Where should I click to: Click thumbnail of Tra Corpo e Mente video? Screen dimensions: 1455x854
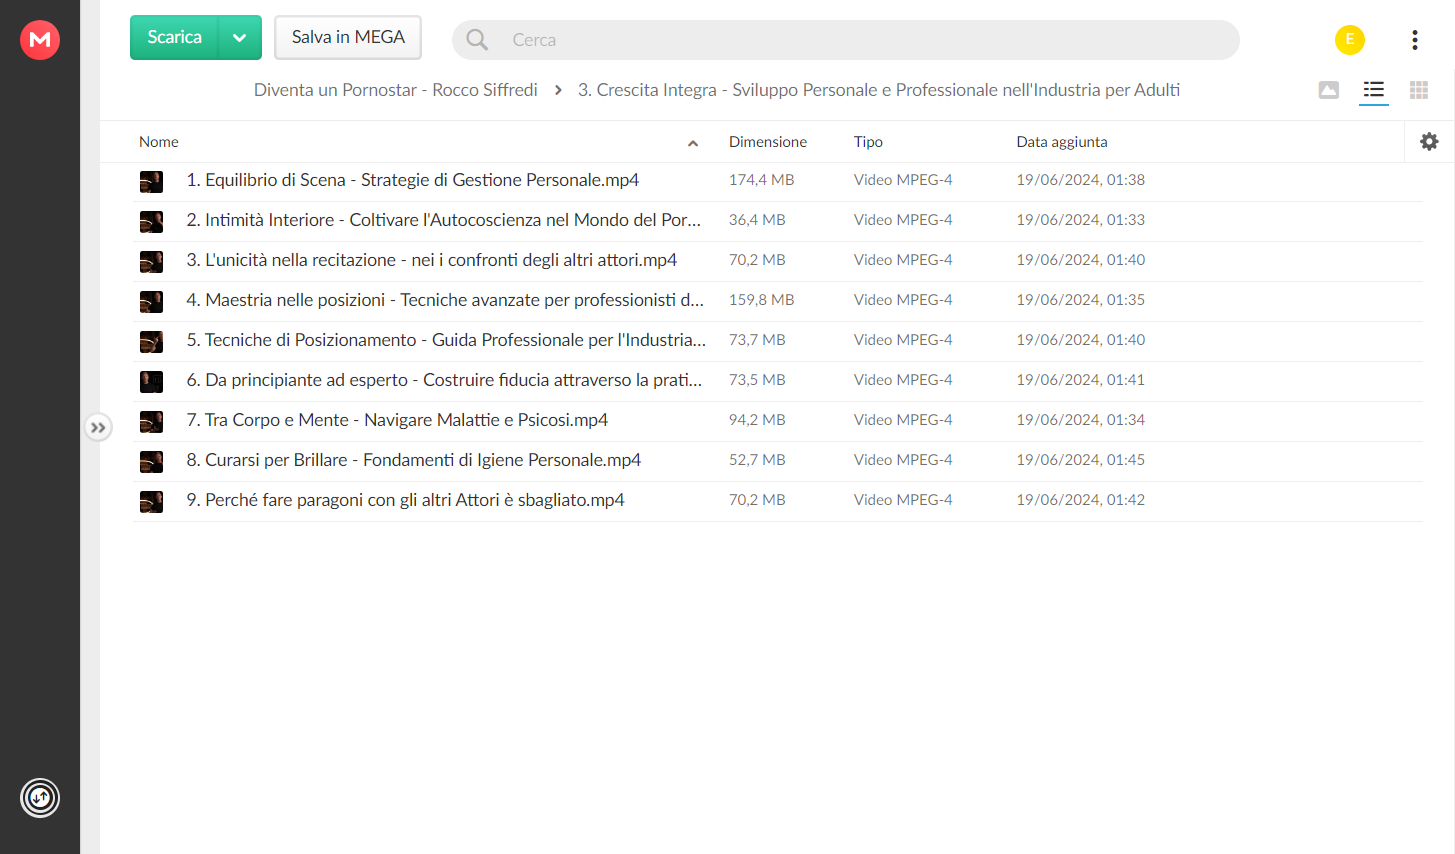151,421
